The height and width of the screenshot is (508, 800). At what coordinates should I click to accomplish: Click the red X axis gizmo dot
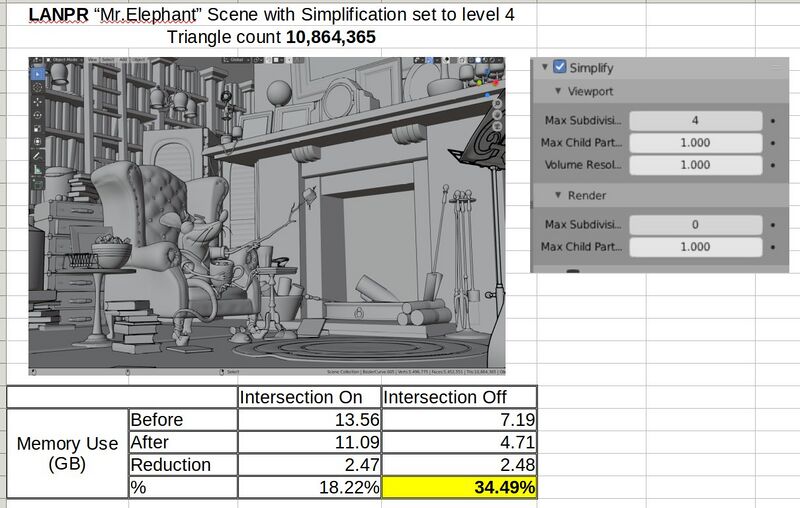(x=495, y=83)
